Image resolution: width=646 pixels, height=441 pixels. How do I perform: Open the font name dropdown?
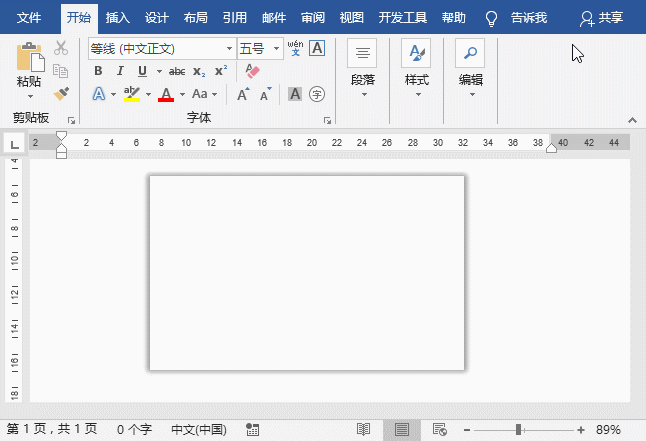pyautogui.click(x=229, y=48)
